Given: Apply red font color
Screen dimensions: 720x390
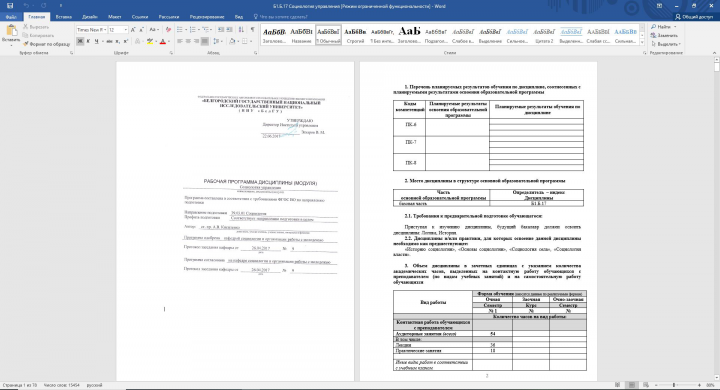Looking at the screenshot, I should point(162,41).
